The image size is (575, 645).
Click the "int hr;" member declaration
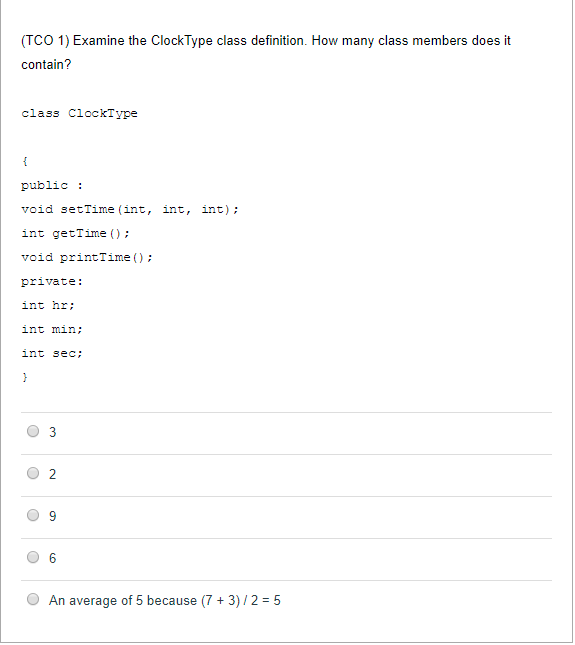(x=48, y=306)
